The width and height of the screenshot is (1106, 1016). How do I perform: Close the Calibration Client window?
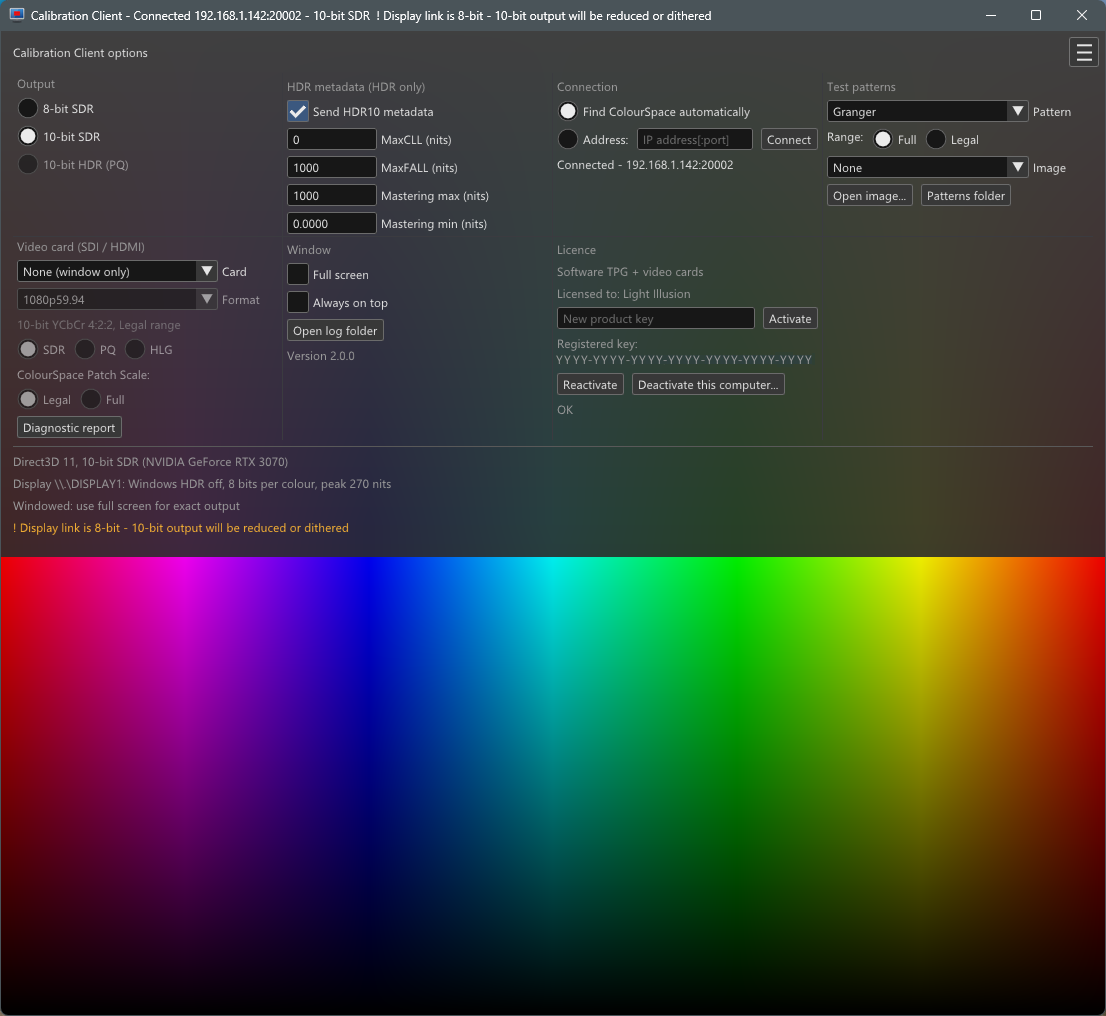click(x=1082, y=15)
